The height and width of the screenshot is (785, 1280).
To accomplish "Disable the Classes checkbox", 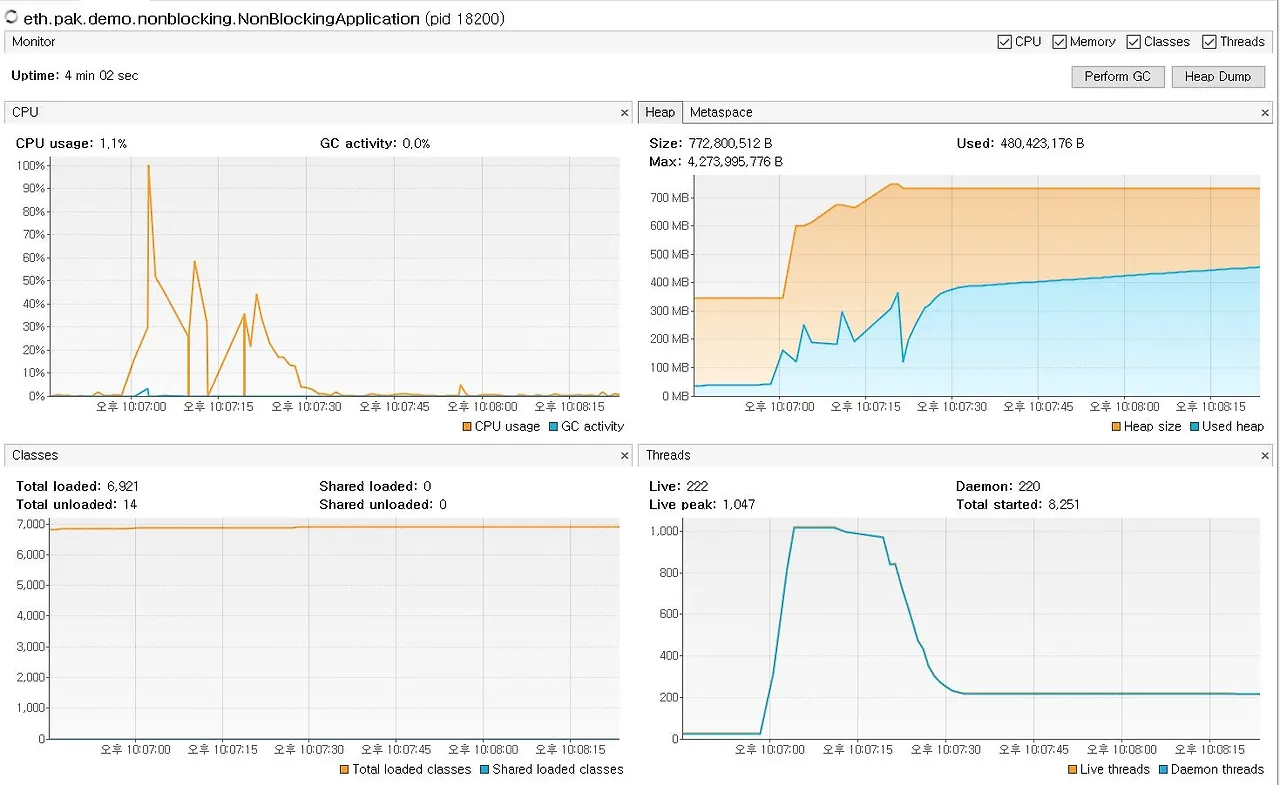I will [1133, 42].
